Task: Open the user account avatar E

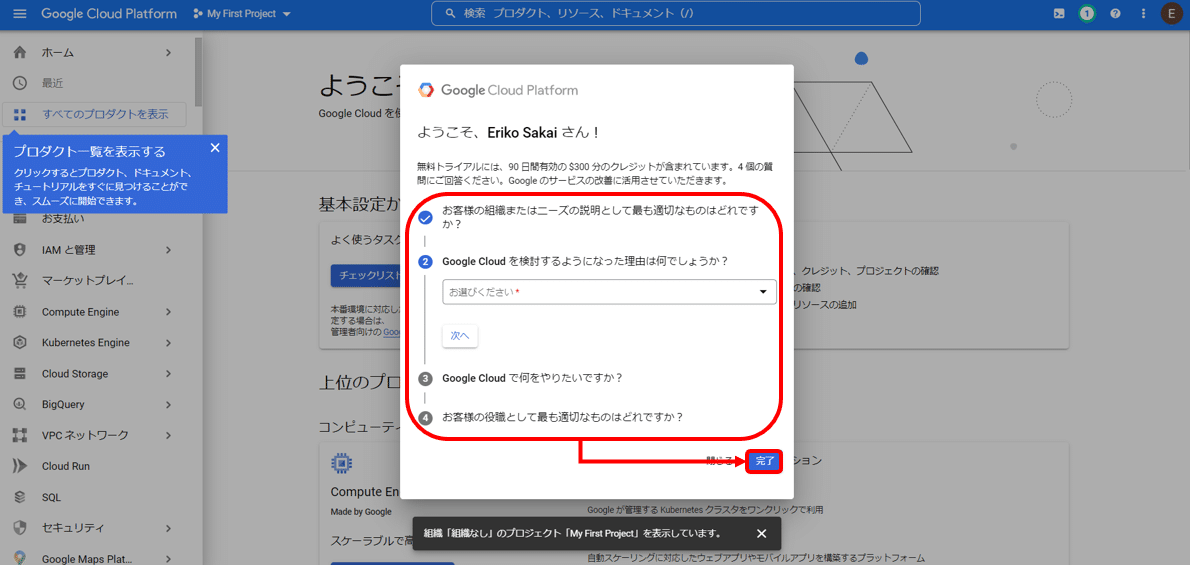Action: pyautogui.click(x=1173, y=14)
